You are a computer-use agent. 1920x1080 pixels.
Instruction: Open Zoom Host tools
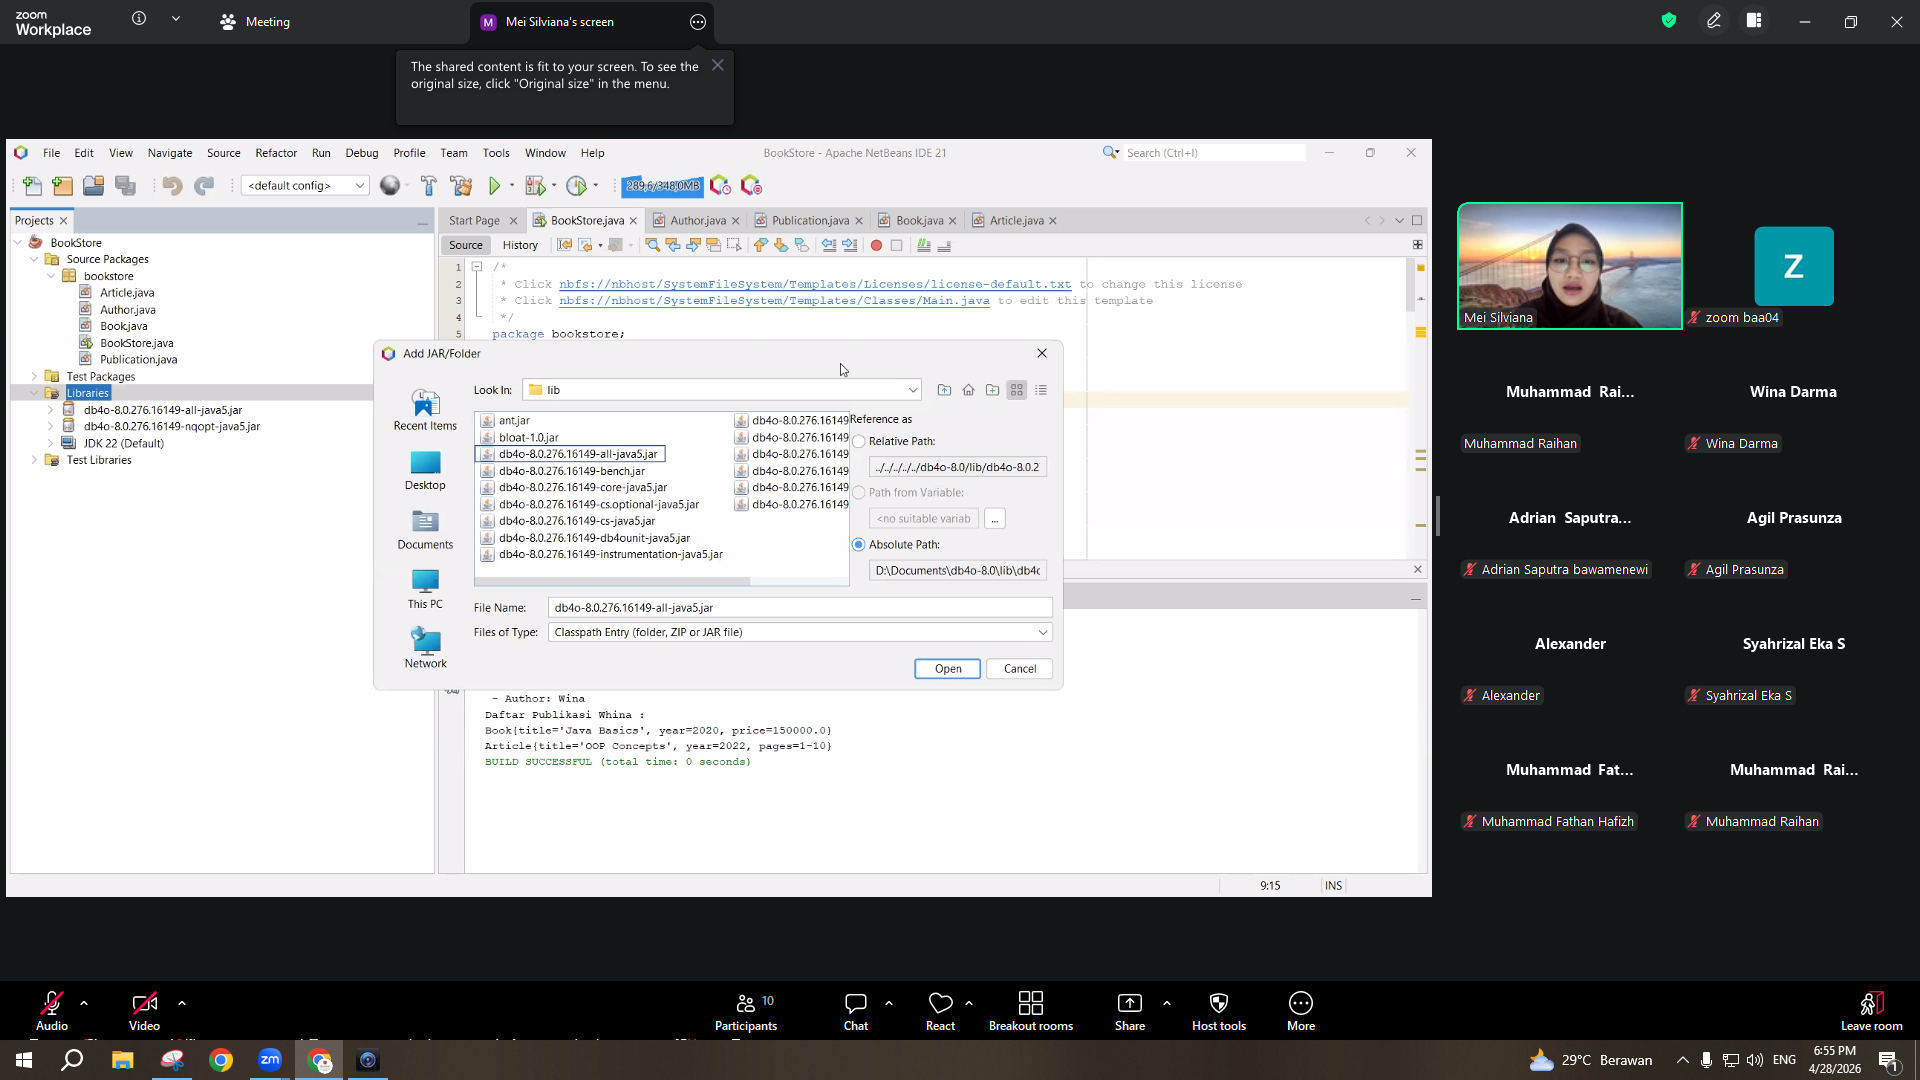coord(1219,1012)
